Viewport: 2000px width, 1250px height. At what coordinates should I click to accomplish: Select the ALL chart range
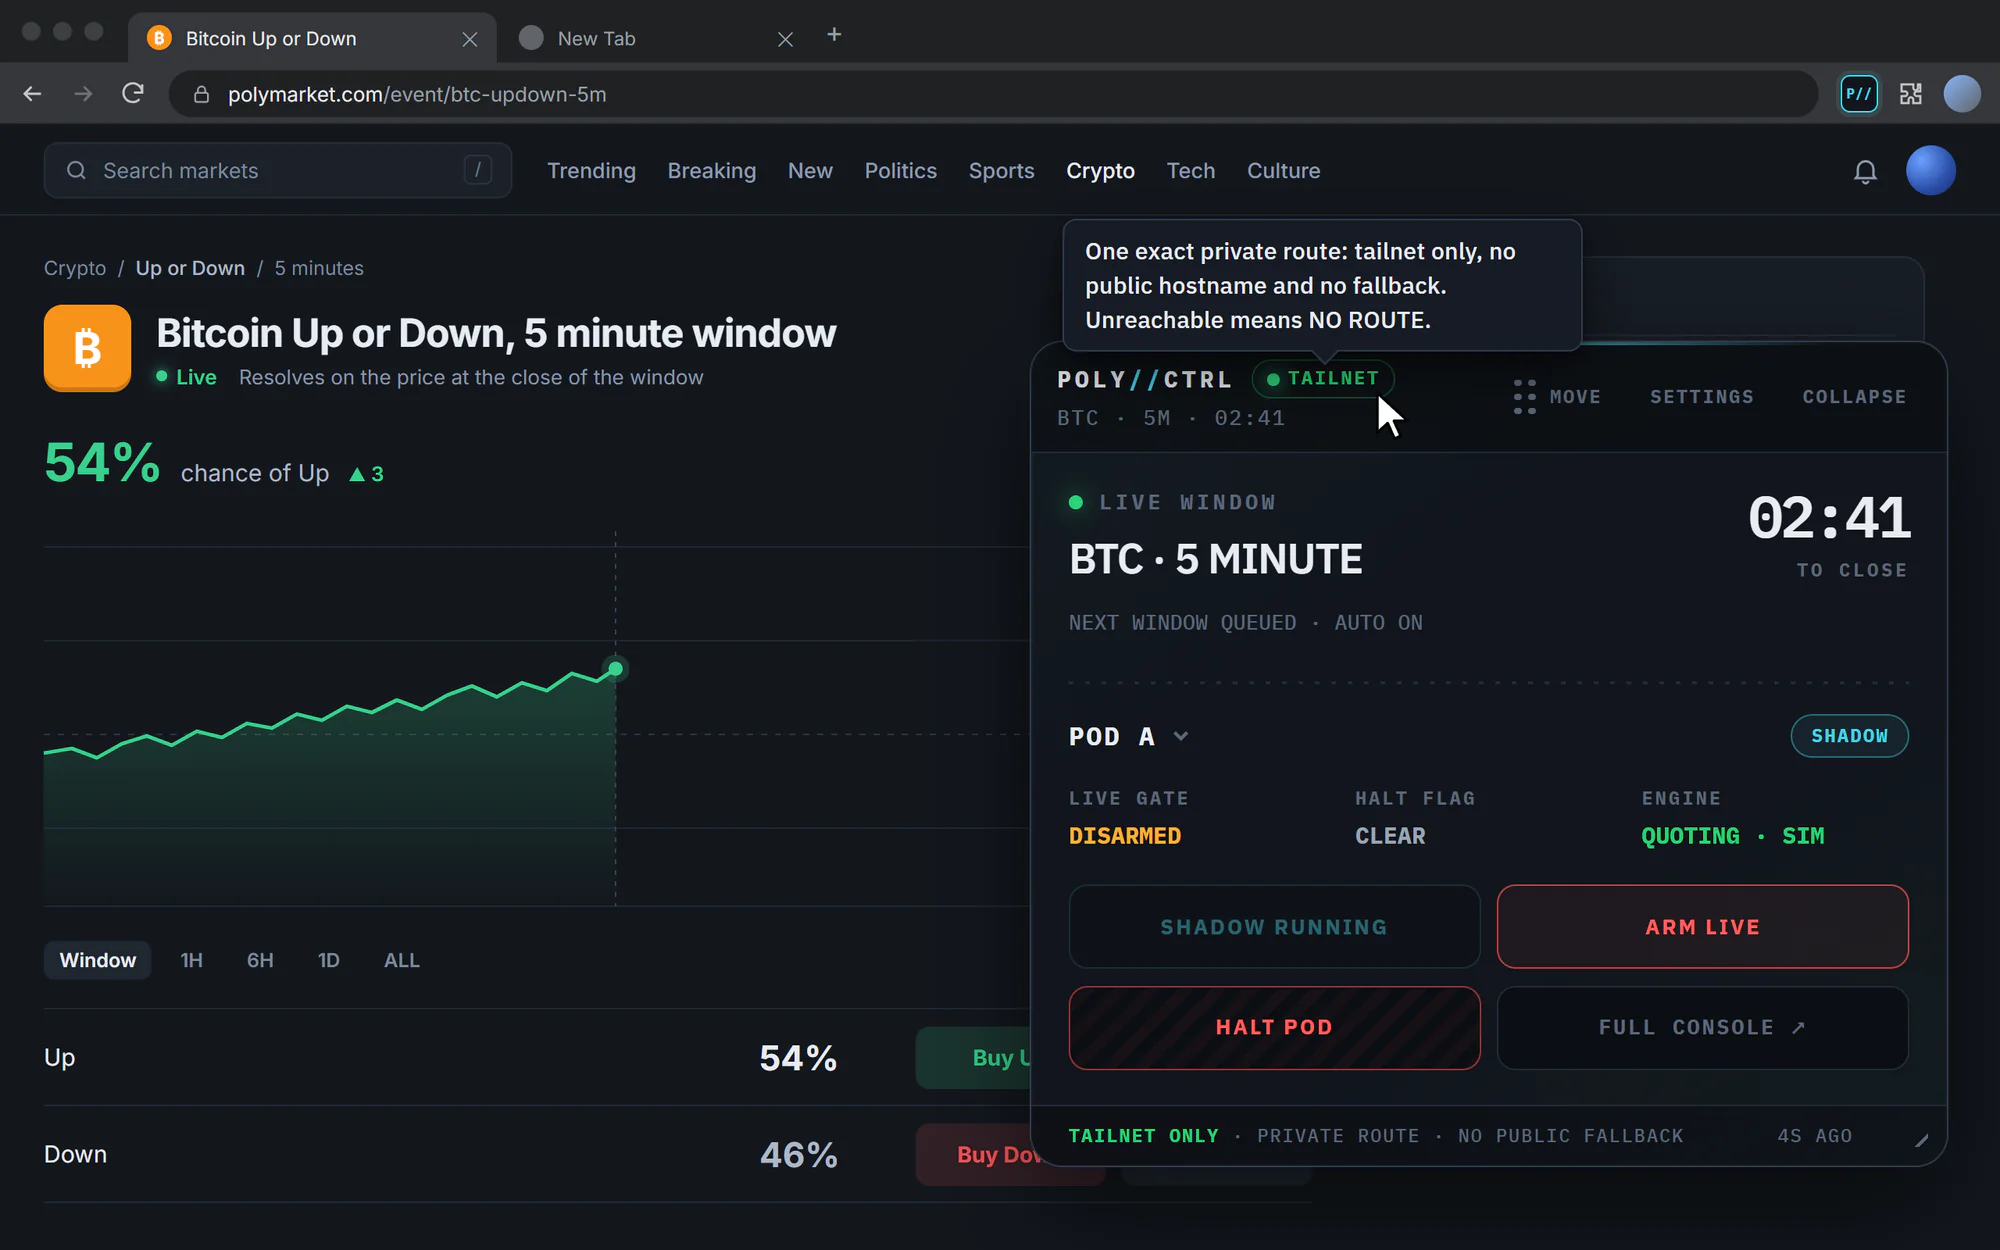tap(402, 960)
